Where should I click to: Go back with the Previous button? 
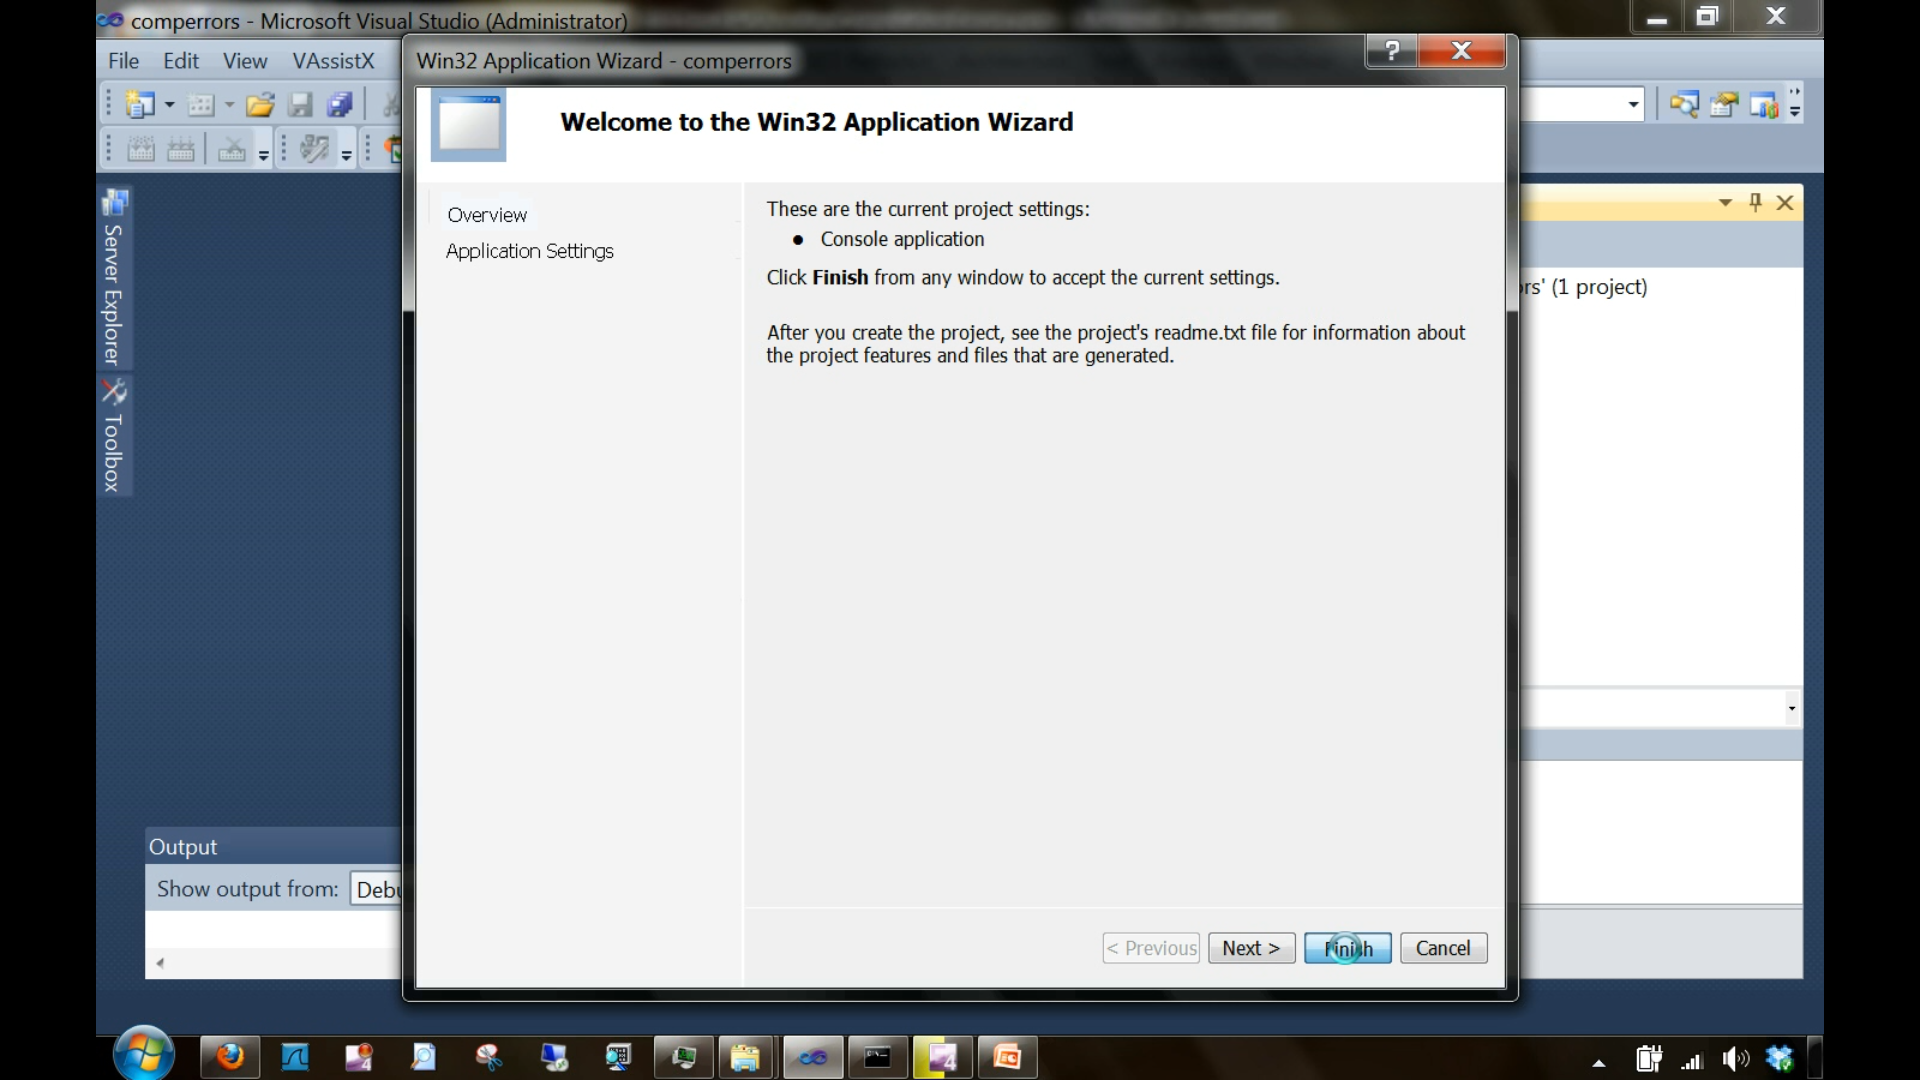click(1150, 948)
